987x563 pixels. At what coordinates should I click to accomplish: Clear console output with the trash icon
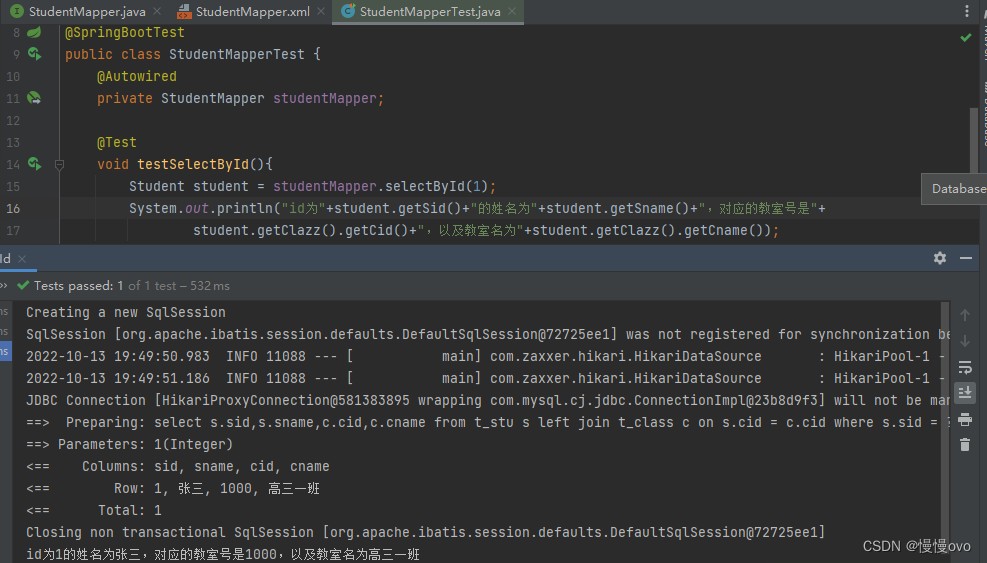click(965, 445)
